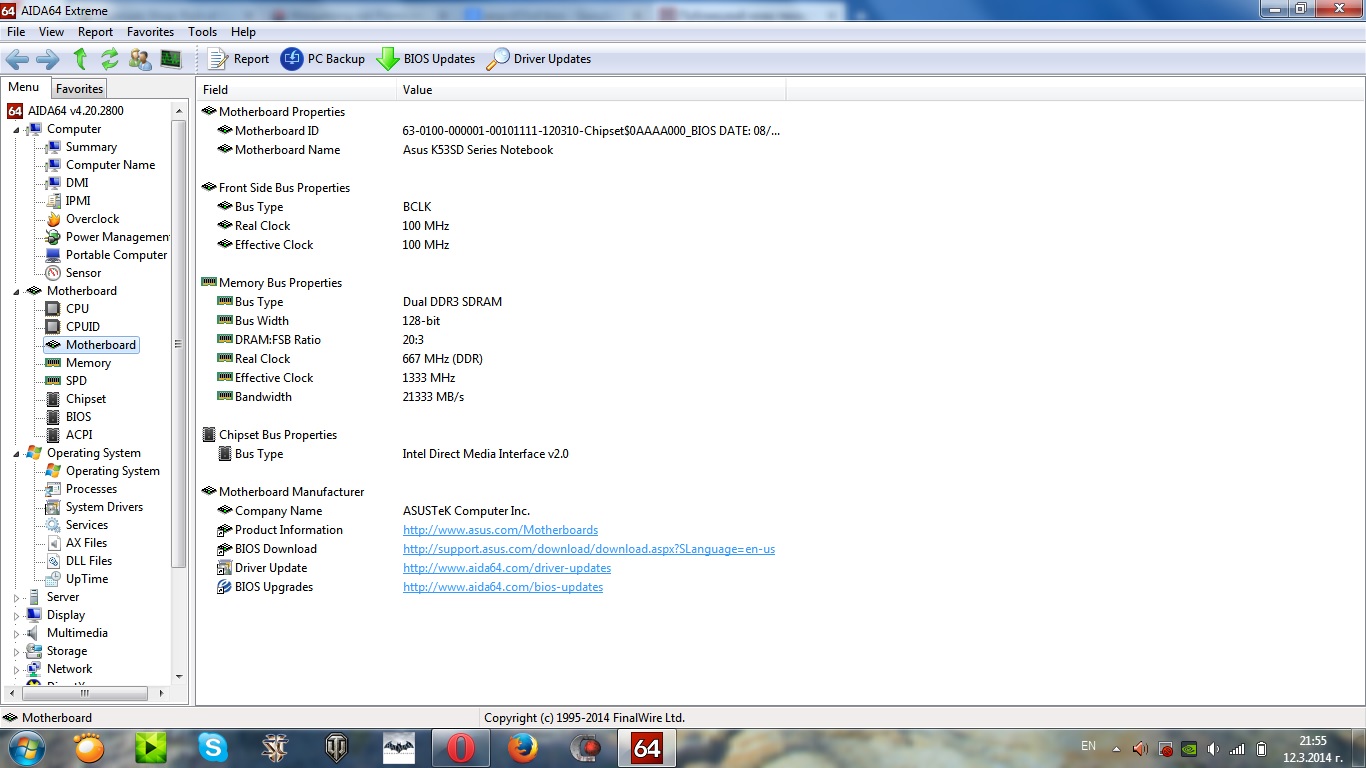This screenshot has height=768, width=1366.
Task: Open BIOS Updates from the toolbar
Action: pyautogui.click(x=426, y=59)
